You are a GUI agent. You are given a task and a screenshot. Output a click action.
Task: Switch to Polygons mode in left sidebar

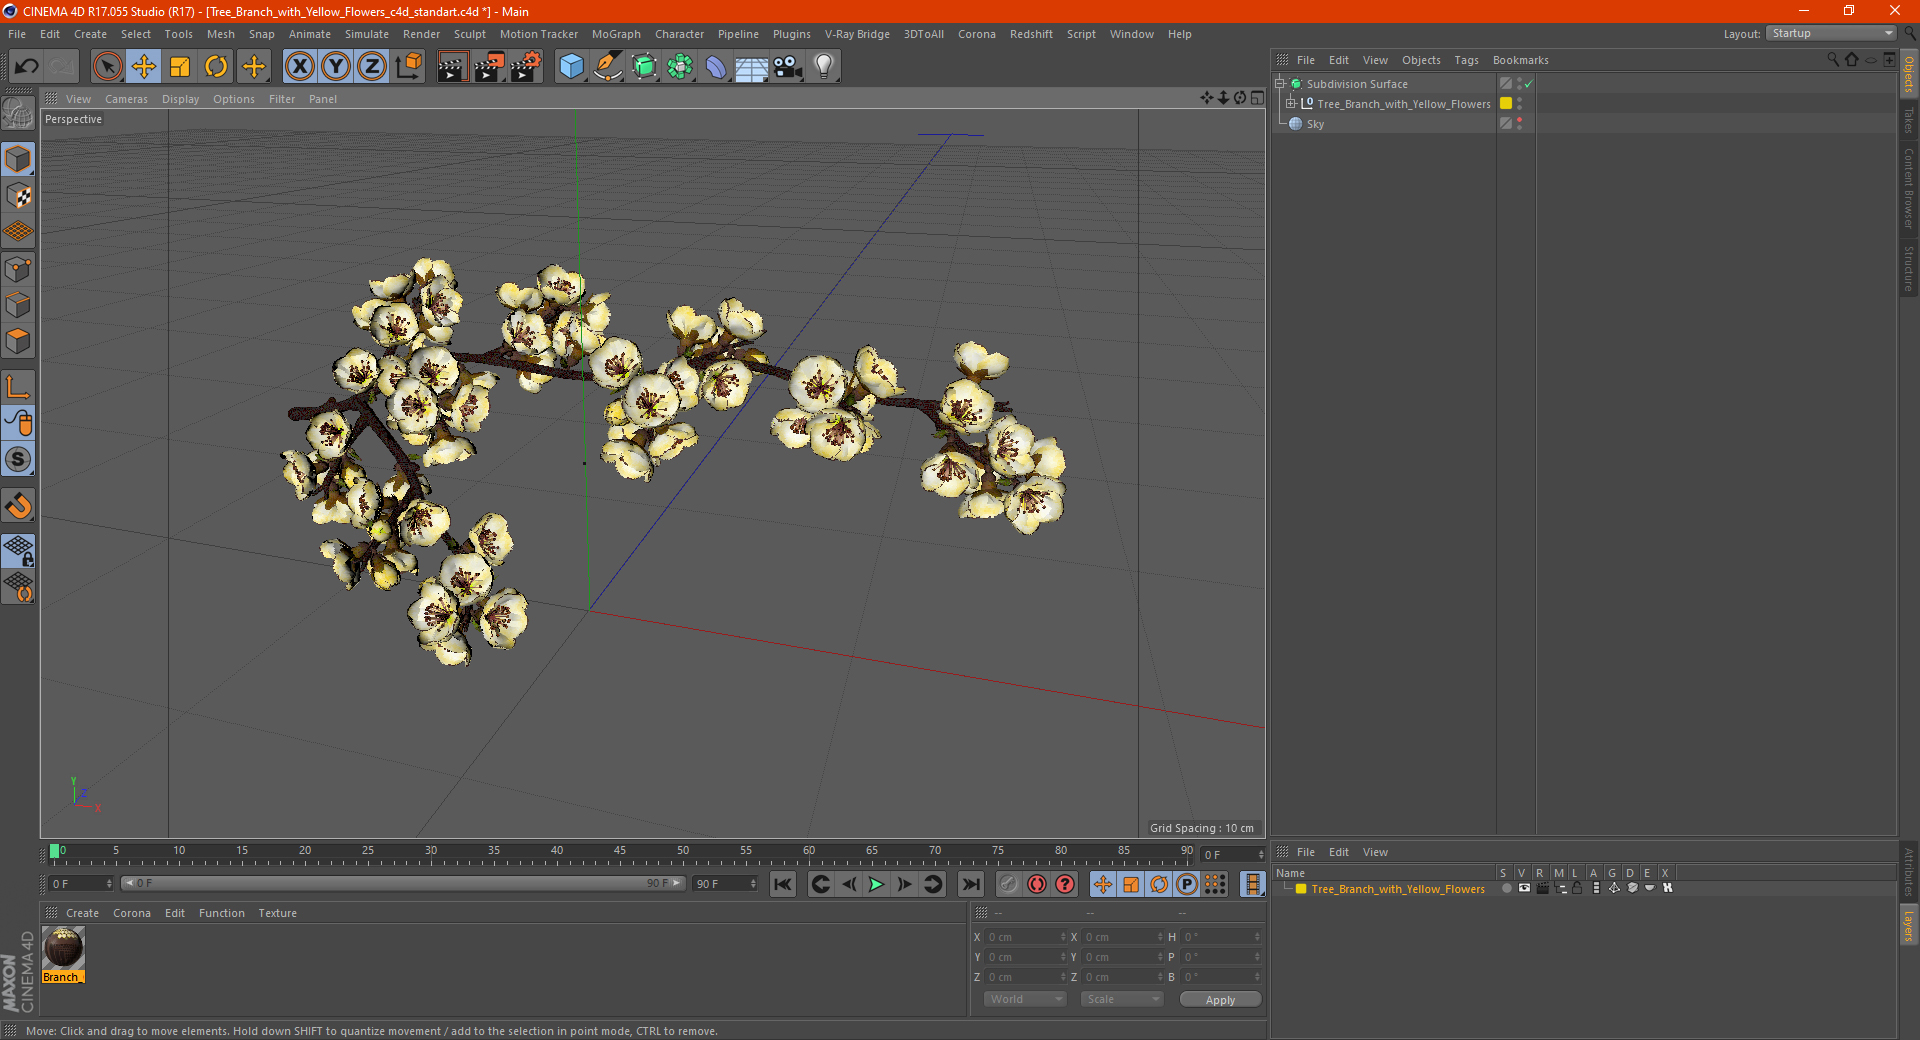tap(18, 341)
